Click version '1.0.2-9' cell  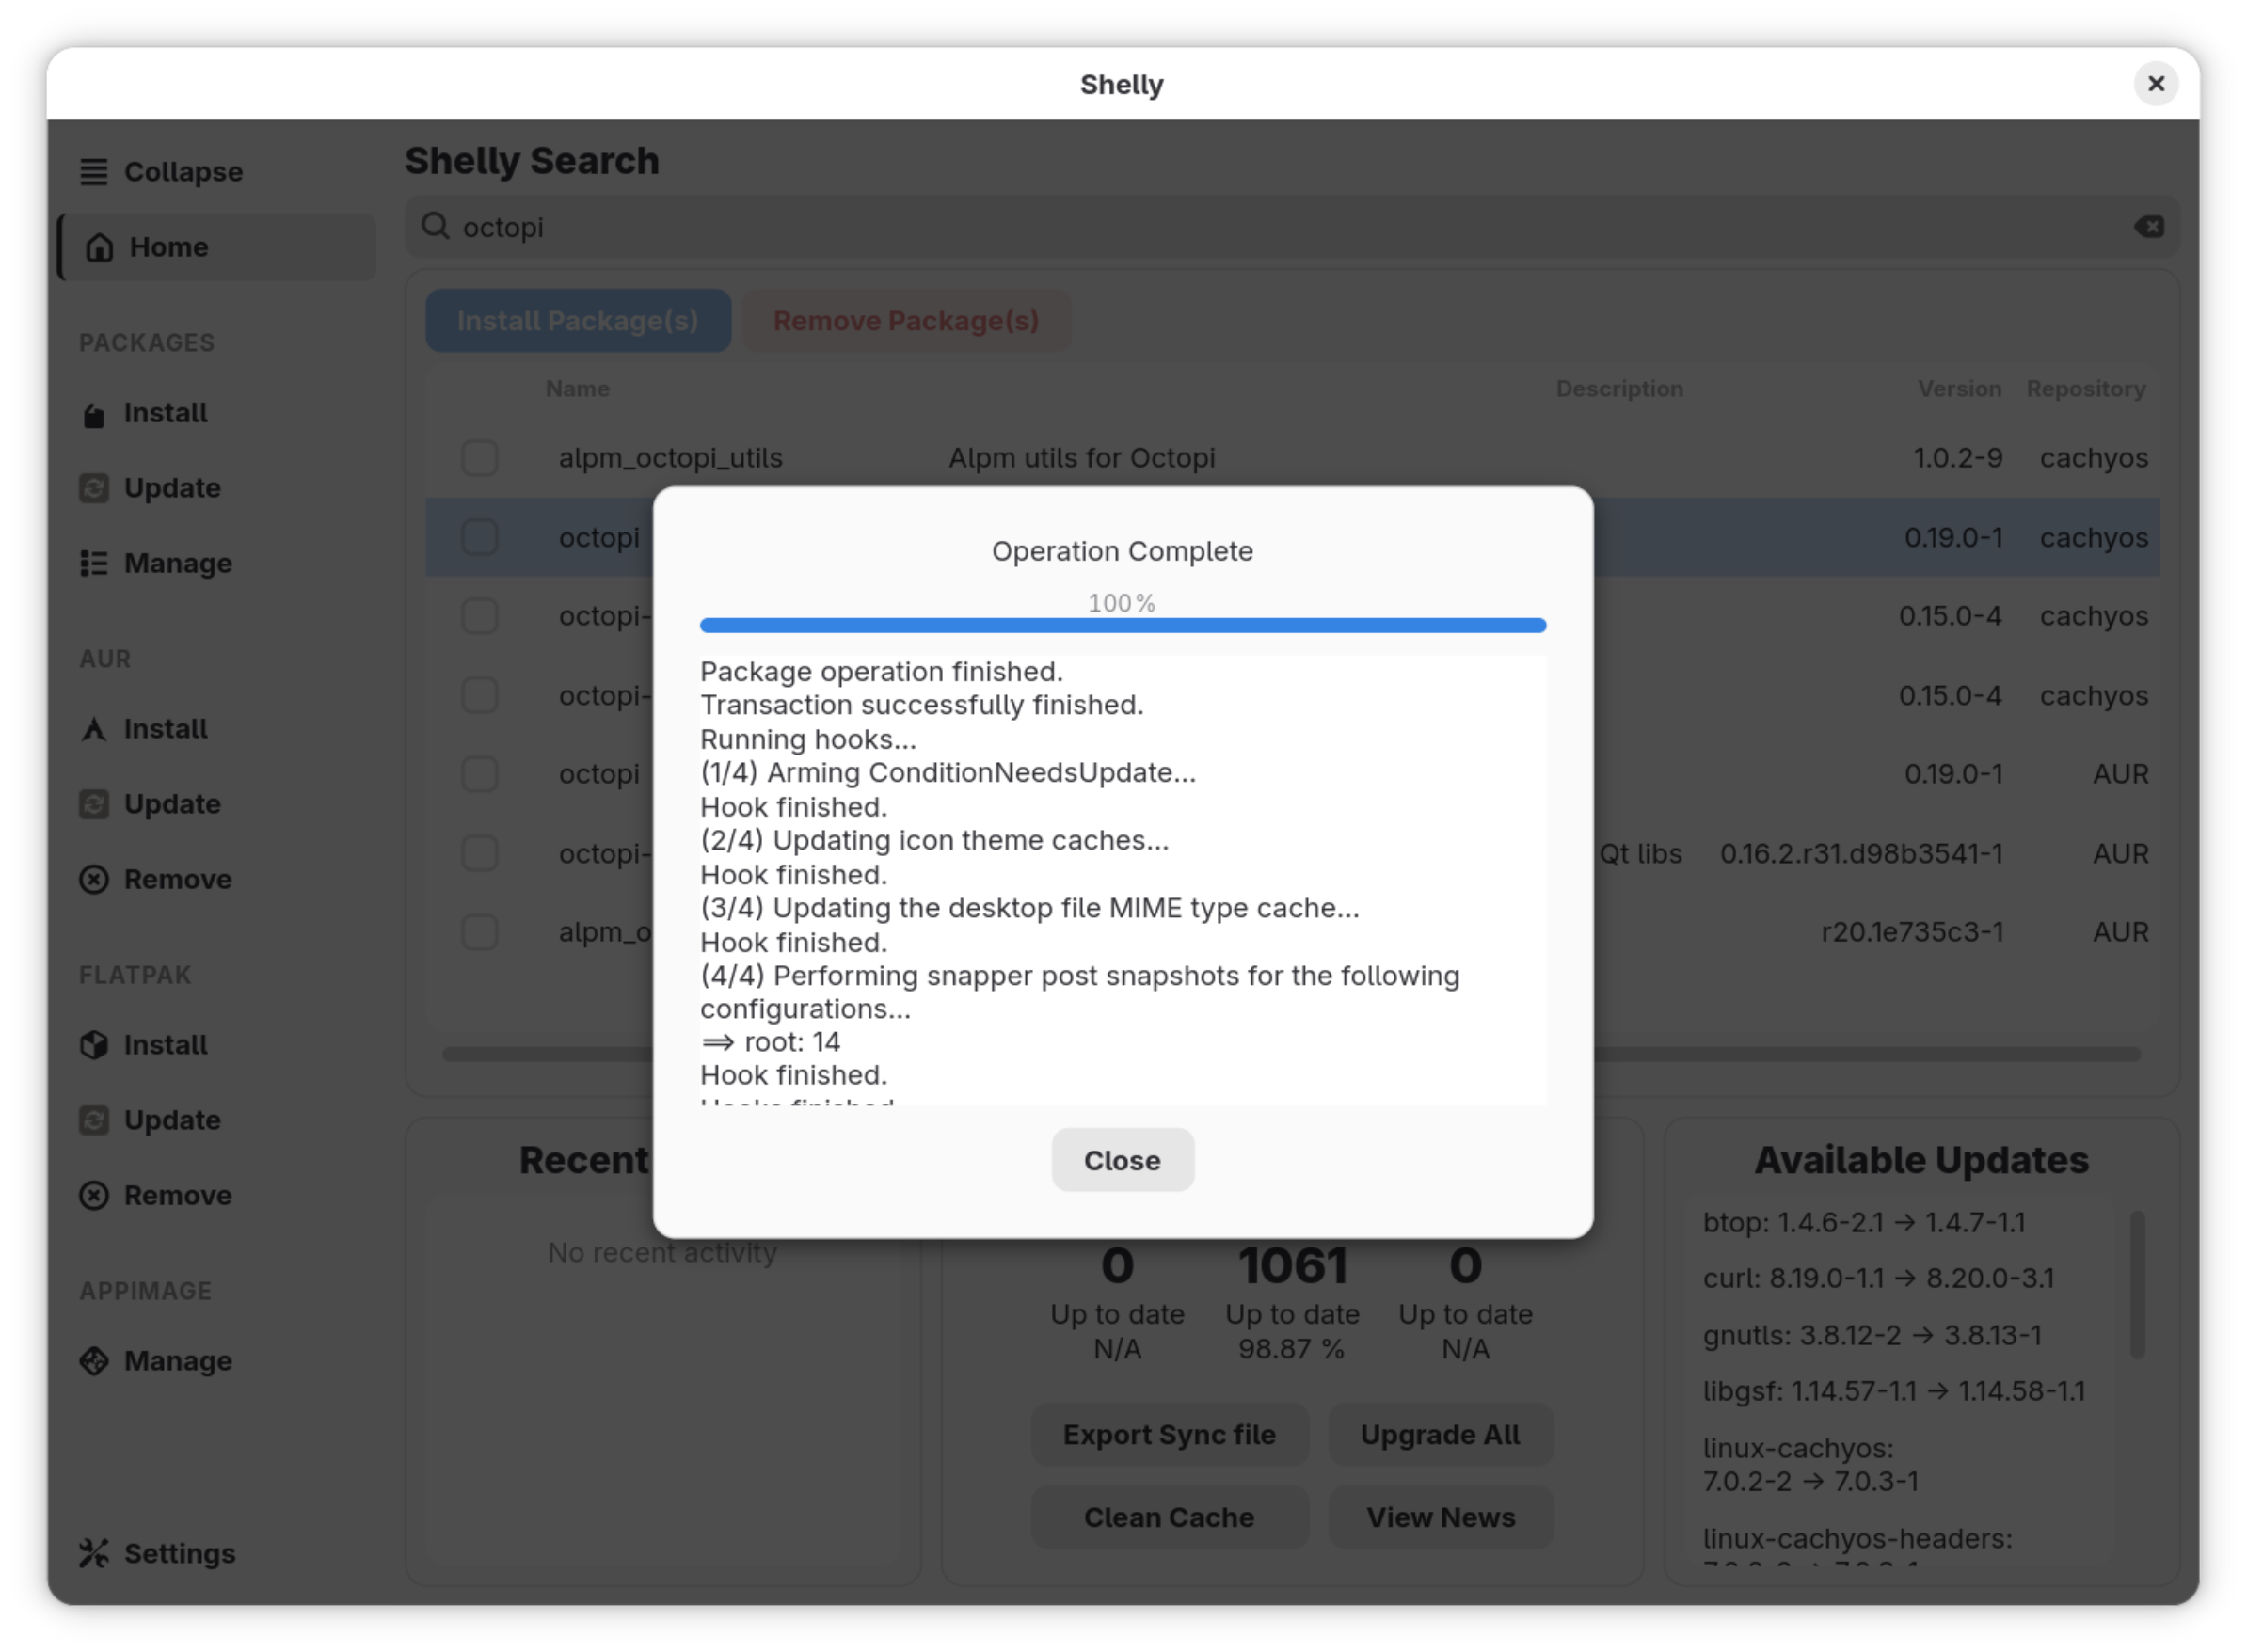[1958, 458]
